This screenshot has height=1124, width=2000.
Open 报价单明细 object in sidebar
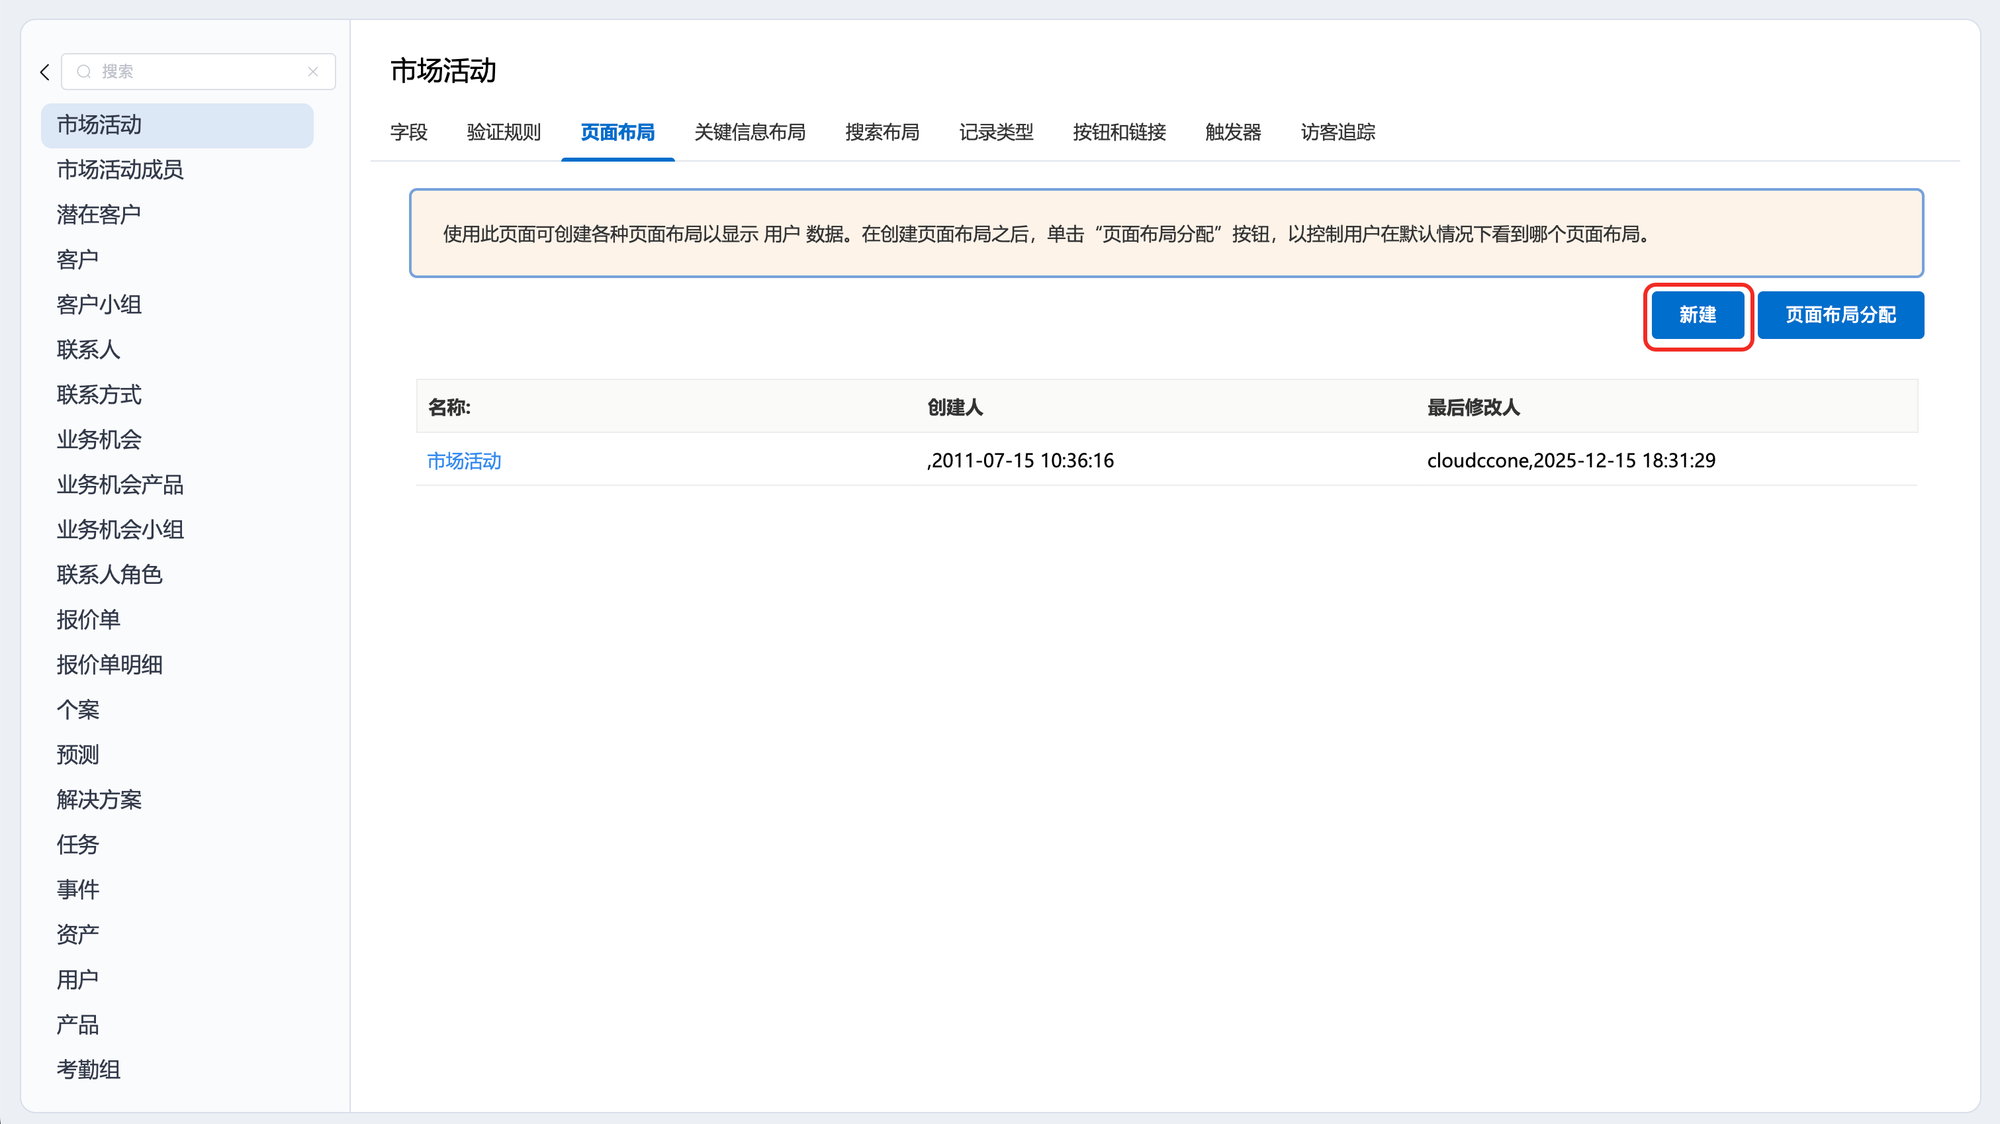110,665
